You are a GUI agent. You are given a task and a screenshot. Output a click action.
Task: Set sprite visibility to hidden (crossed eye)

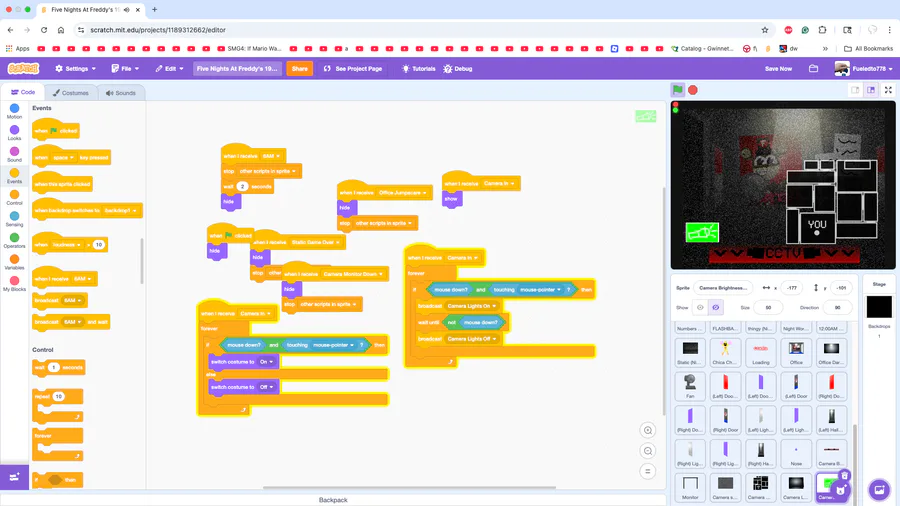tap(715, 308)
